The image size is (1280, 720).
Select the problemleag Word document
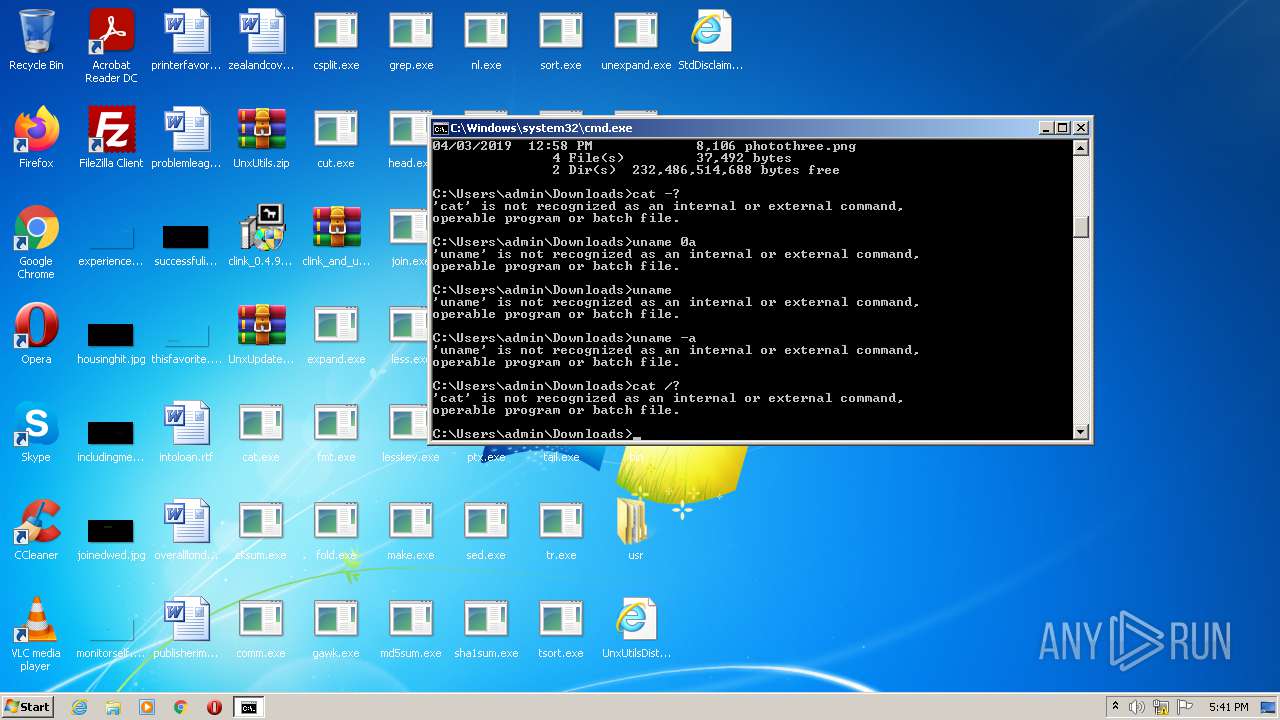click(x=186, y=138)
